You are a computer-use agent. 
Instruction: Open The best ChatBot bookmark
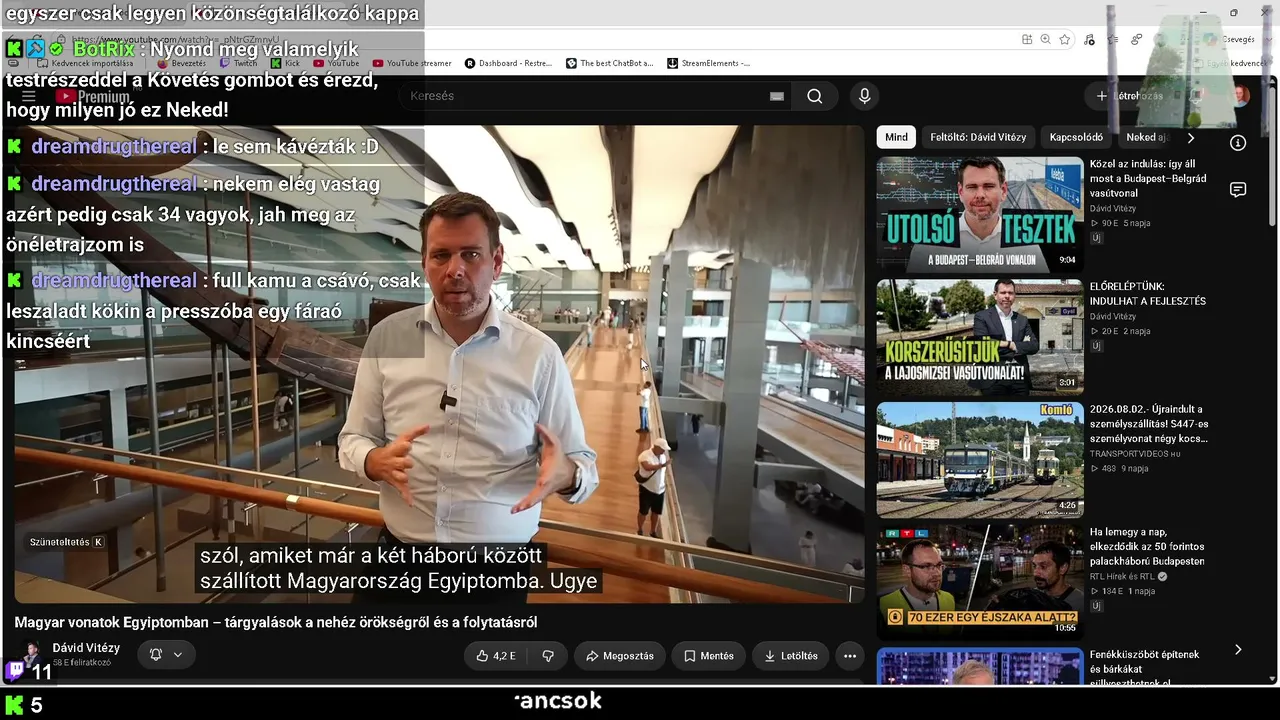(x=609, y=63)
